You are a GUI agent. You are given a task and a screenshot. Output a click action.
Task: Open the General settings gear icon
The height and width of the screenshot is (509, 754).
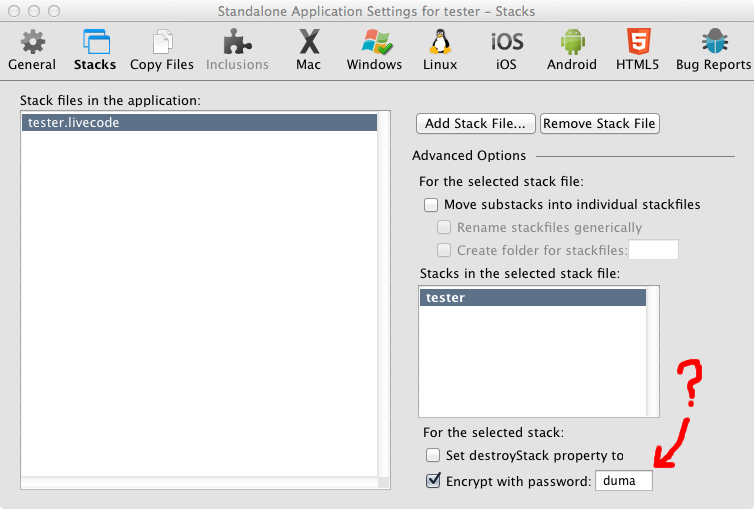coord(32,42)
